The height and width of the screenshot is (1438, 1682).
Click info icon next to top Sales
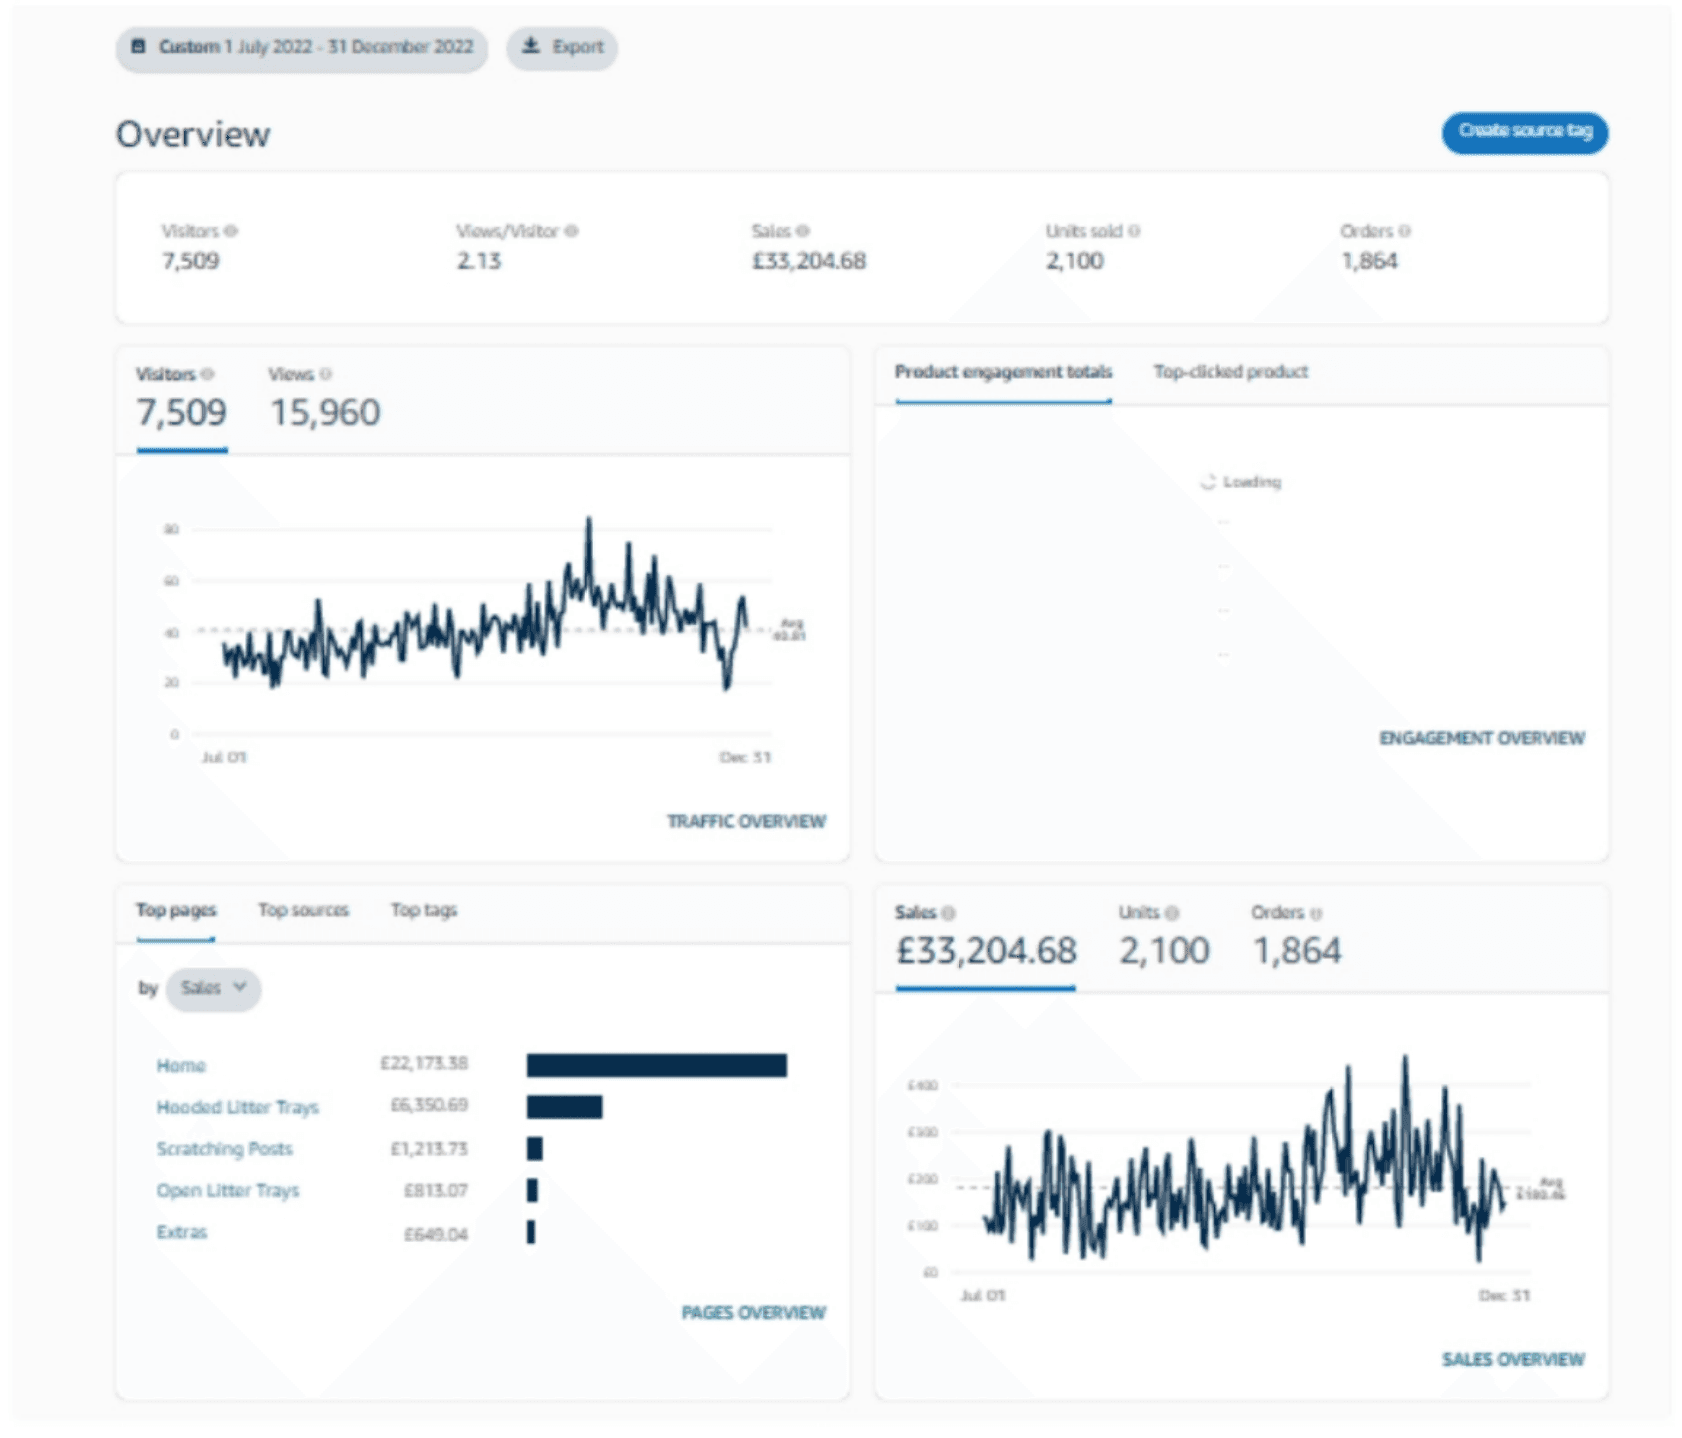point(803,231)
